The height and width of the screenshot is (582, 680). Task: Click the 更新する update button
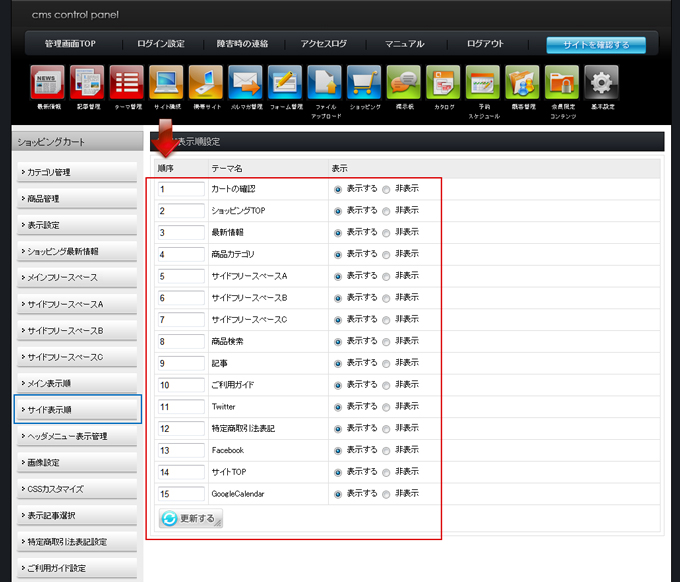tap(190, 519)
